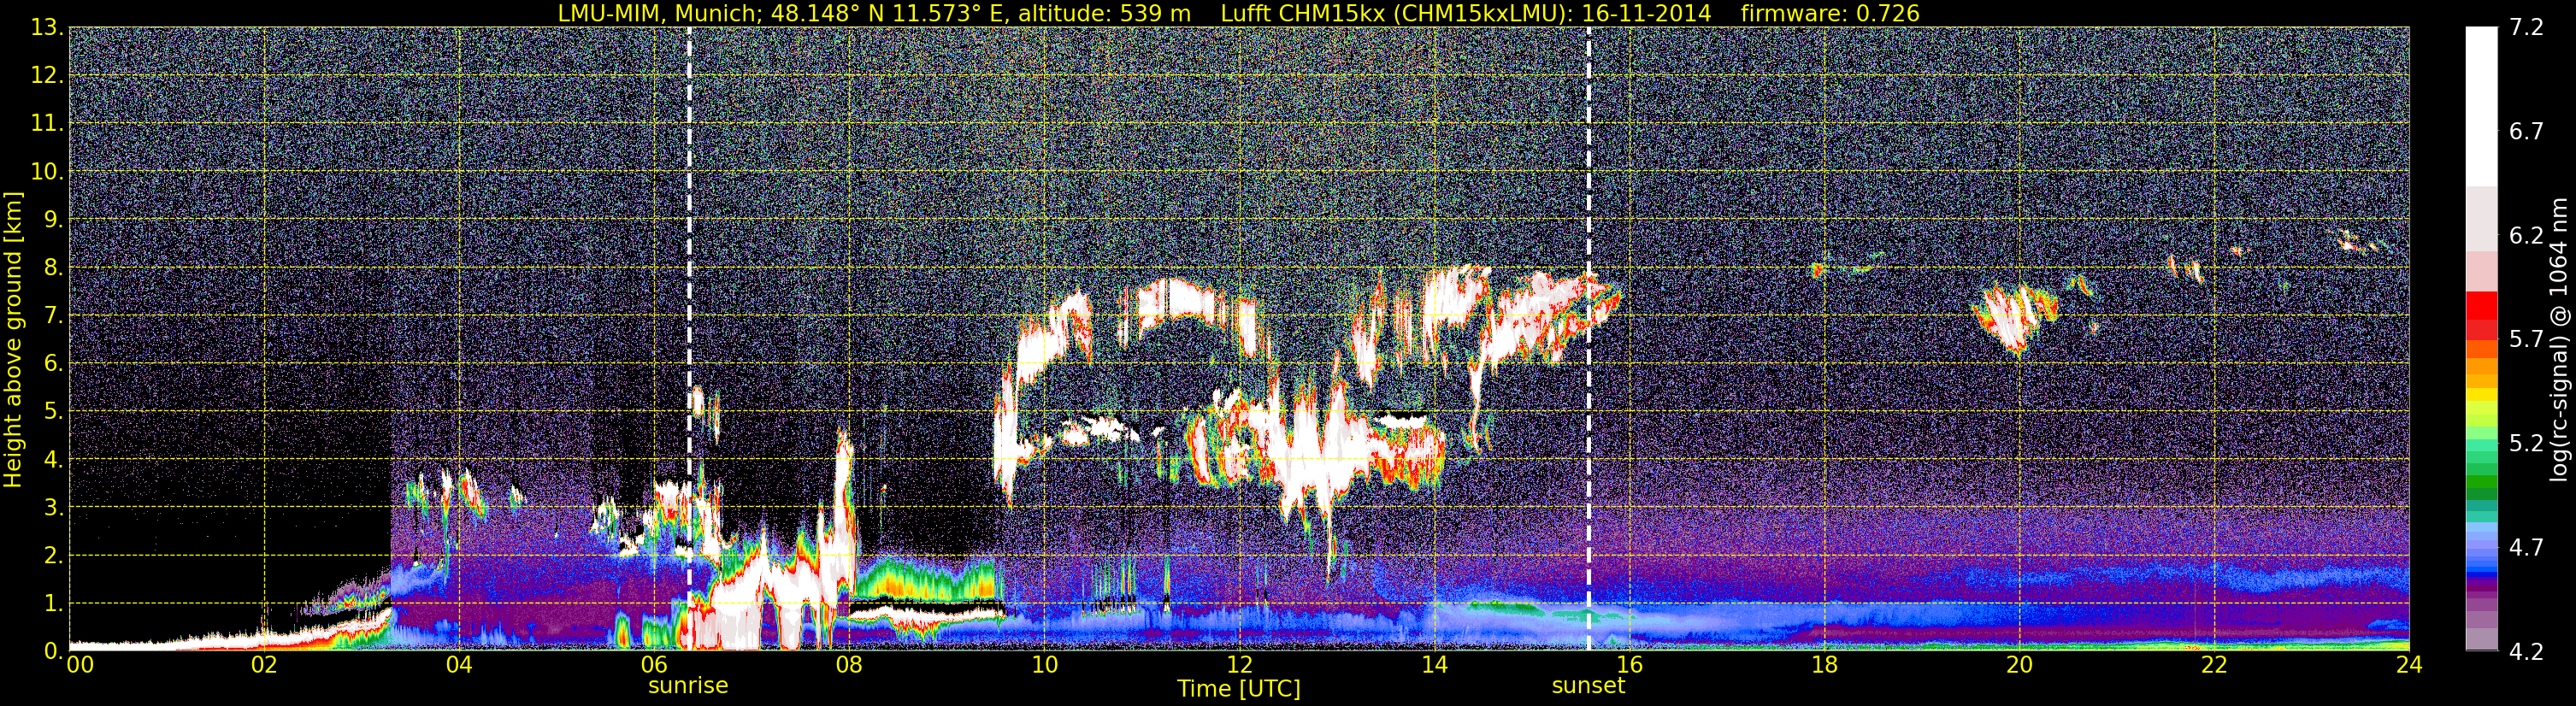Click the colorbar label 'log(rc-signal) @ 1064 nm'
The image size is (2576, 706).
coord(2559,340)
